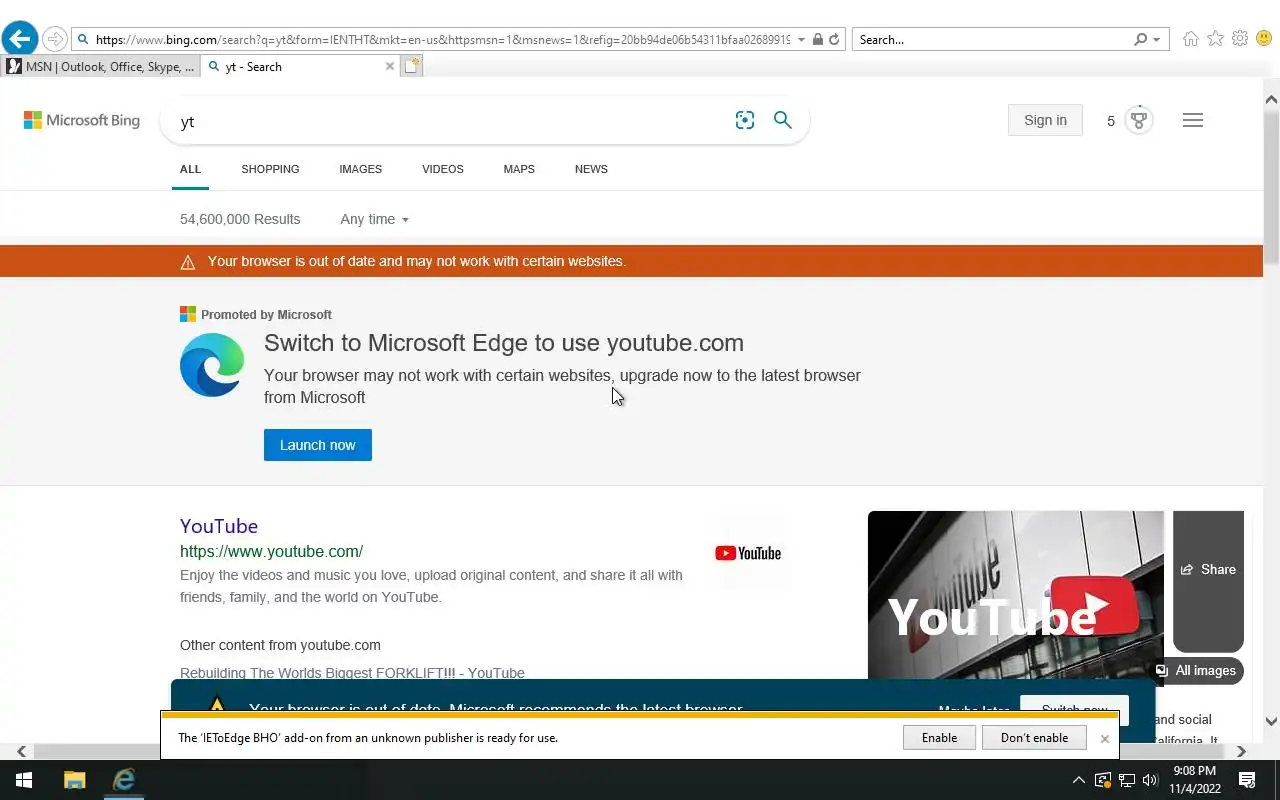Click Internet Explorer taskbar icon
Image resolution: width=1280 pixels, height=800 pixels.
pyautogui.click(x=124, y=780)
